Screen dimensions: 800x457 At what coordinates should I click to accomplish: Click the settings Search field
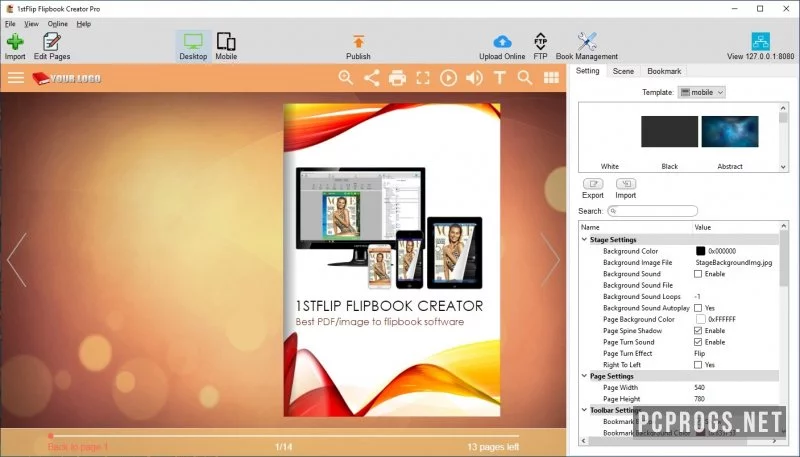653,211
